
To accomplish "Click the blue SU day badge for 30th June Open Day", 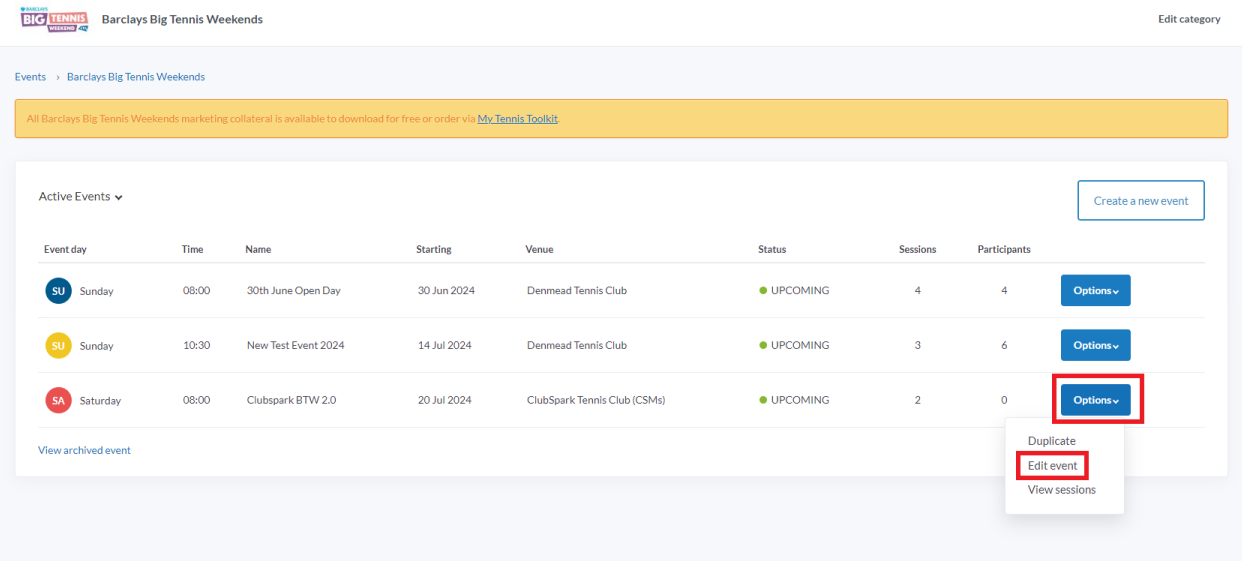I will tap(58, 291).
